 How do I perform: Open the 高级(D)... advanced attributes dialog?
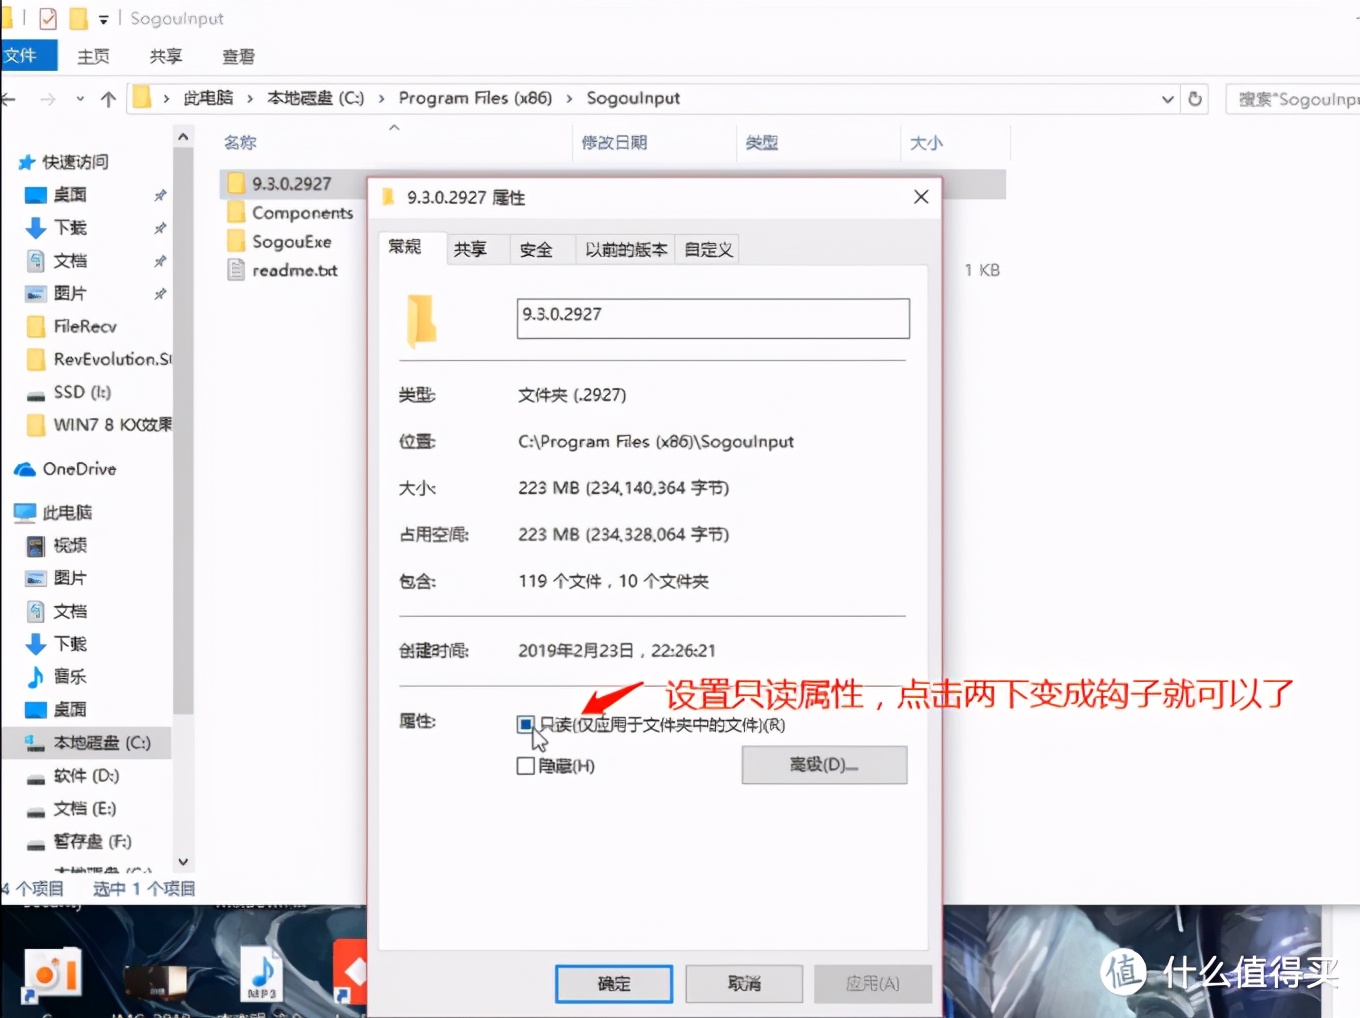pos(823,764)
